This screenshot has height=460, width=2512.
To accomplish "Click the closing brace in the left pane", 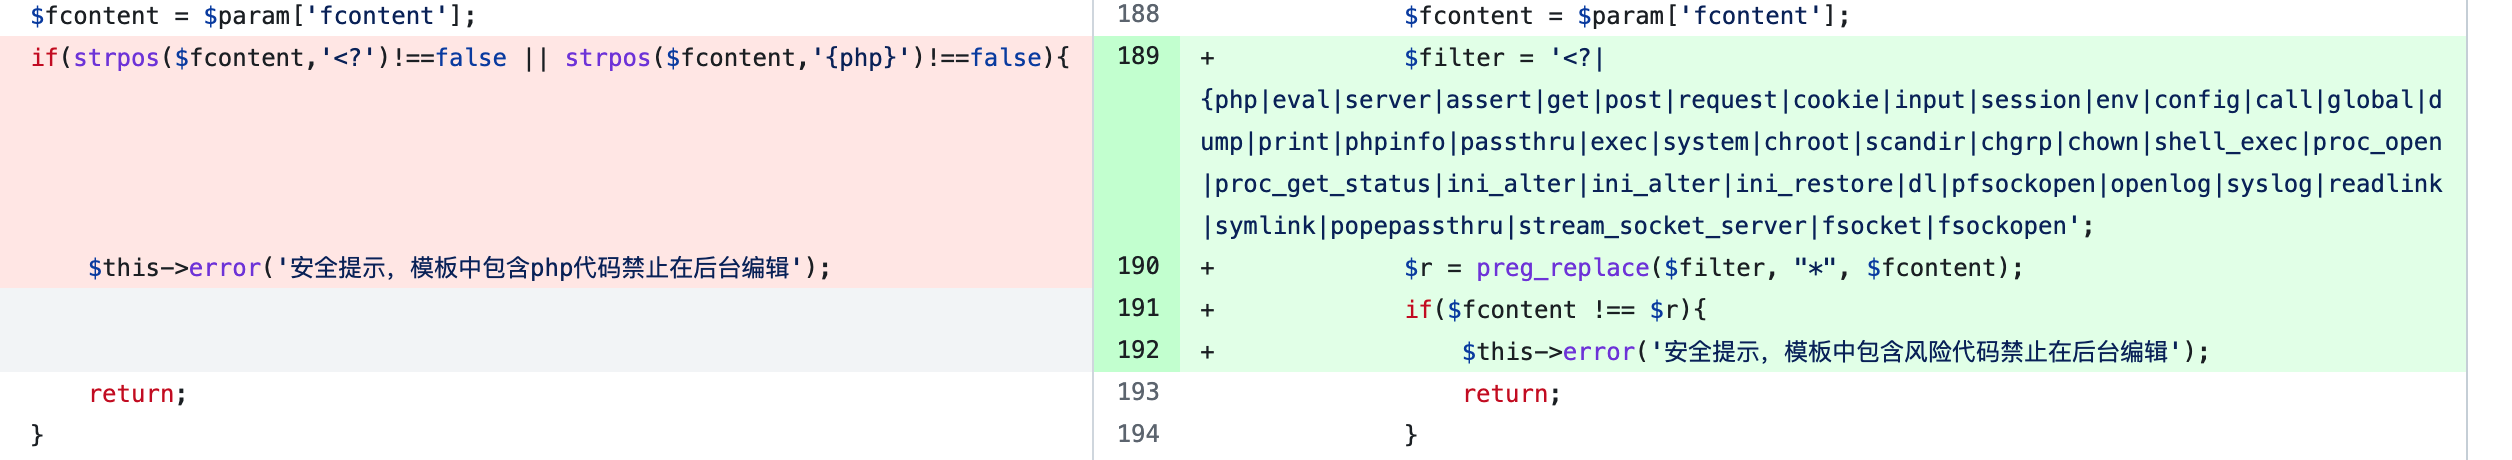I will pyautogui.click(x=37, y=434).
